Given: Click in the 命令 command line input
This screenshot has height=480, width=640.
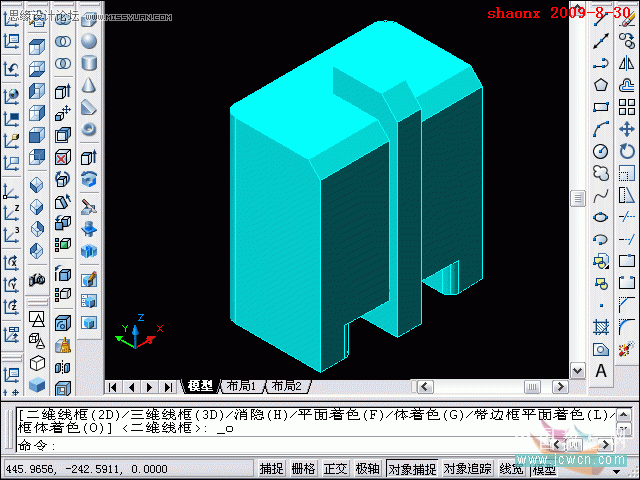Looking at the screenshot, I should pyautogui.click(x=300, y=446).
